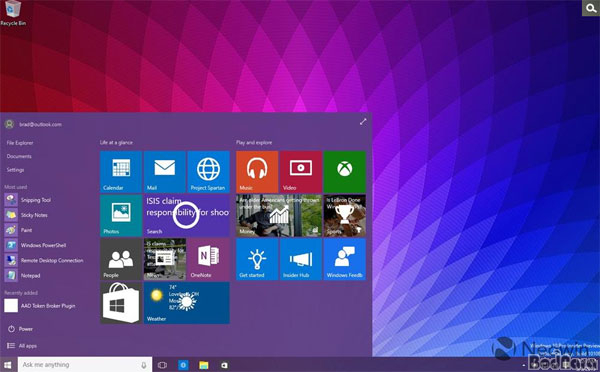600x372 pixels.
Task: Open the green Xbox tile
Action: (345, 171)
